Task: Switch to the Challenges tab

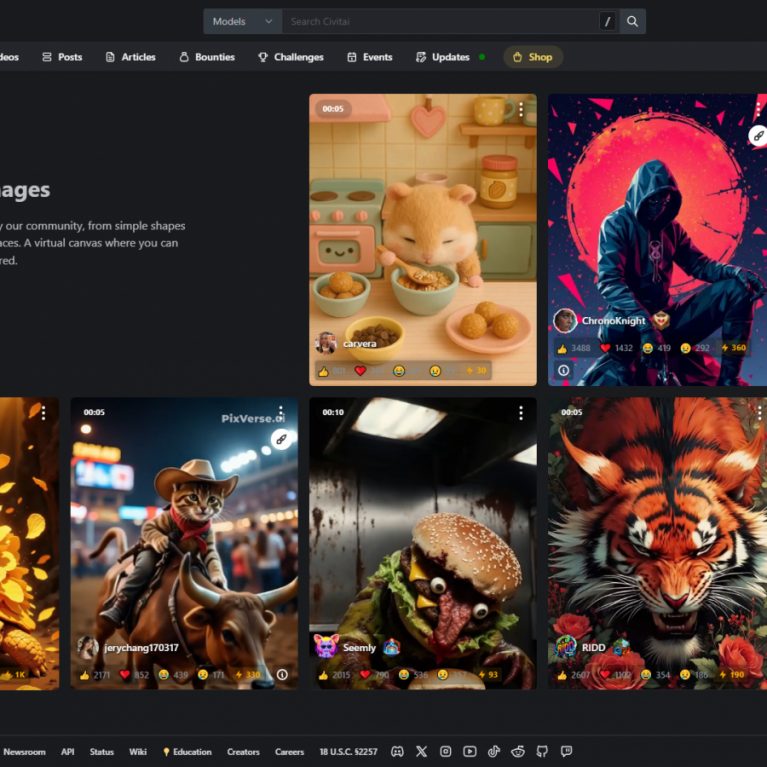Action: [x=291, y=57]
